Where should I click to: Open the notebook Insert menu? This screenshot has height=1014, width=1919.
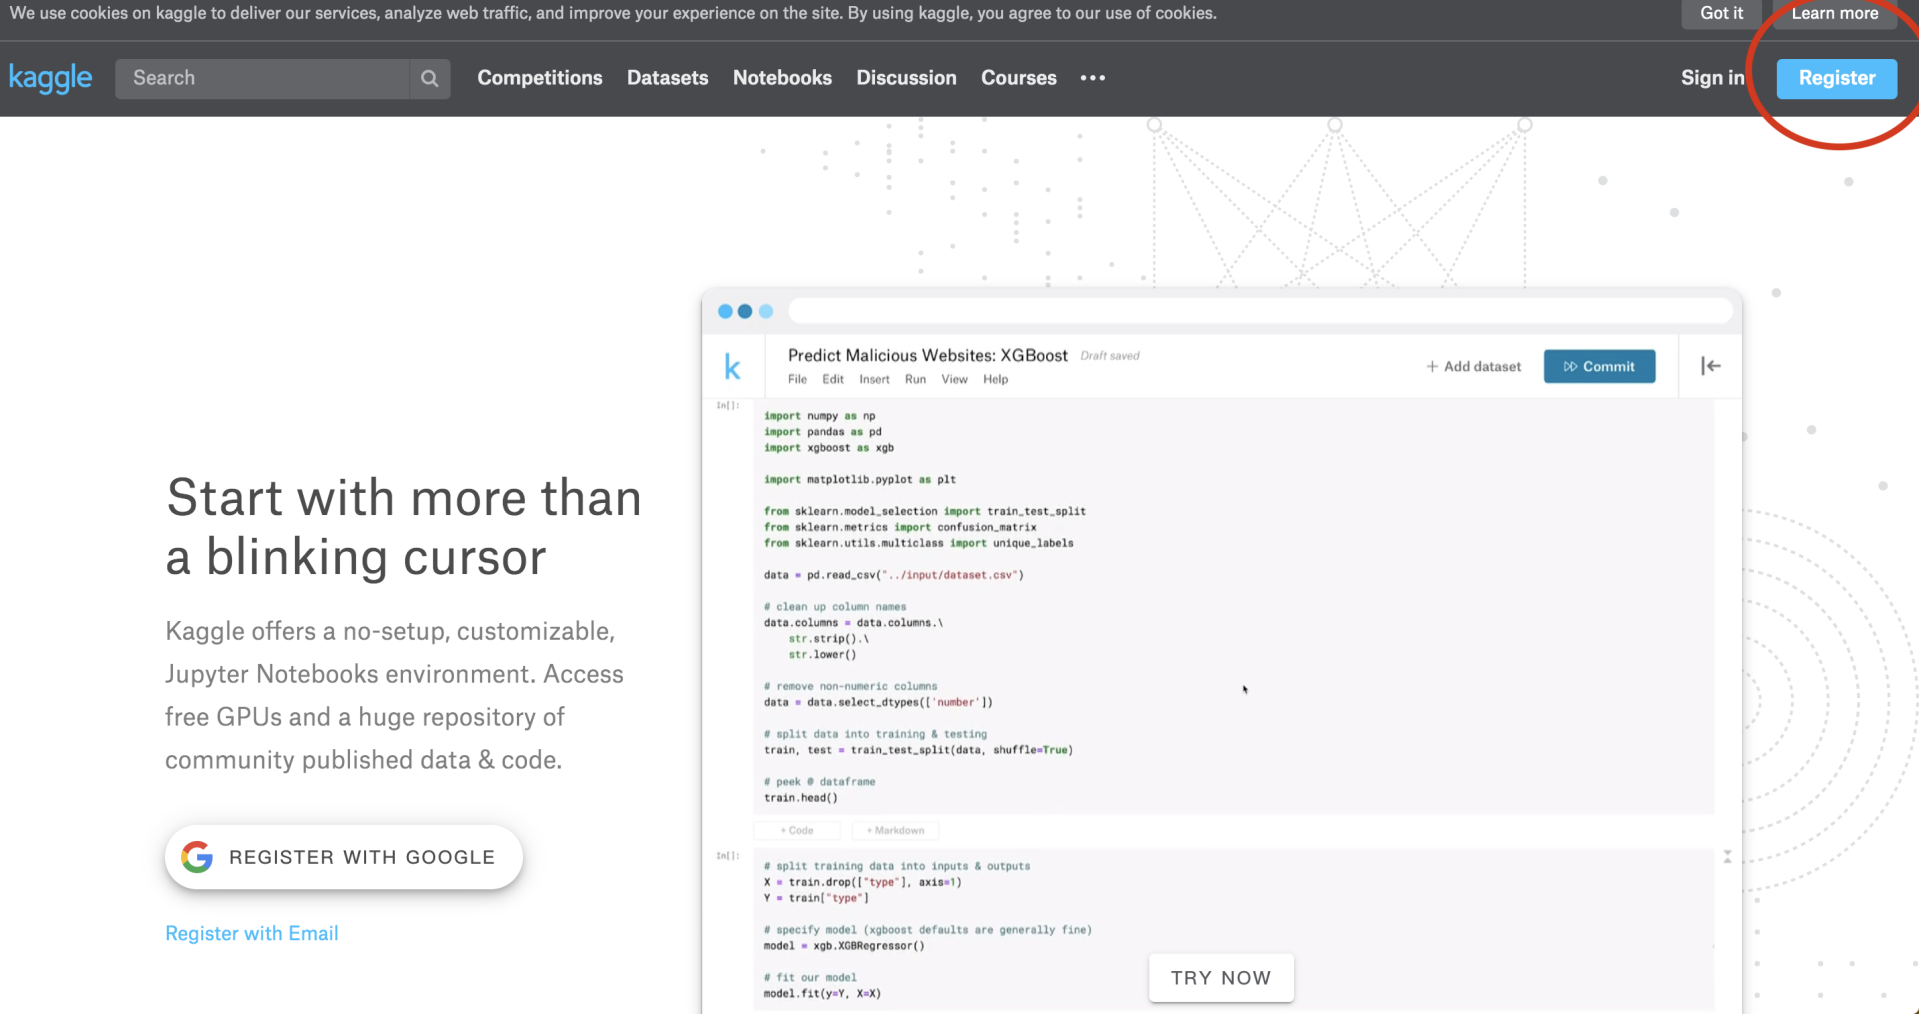coord(874,379)
